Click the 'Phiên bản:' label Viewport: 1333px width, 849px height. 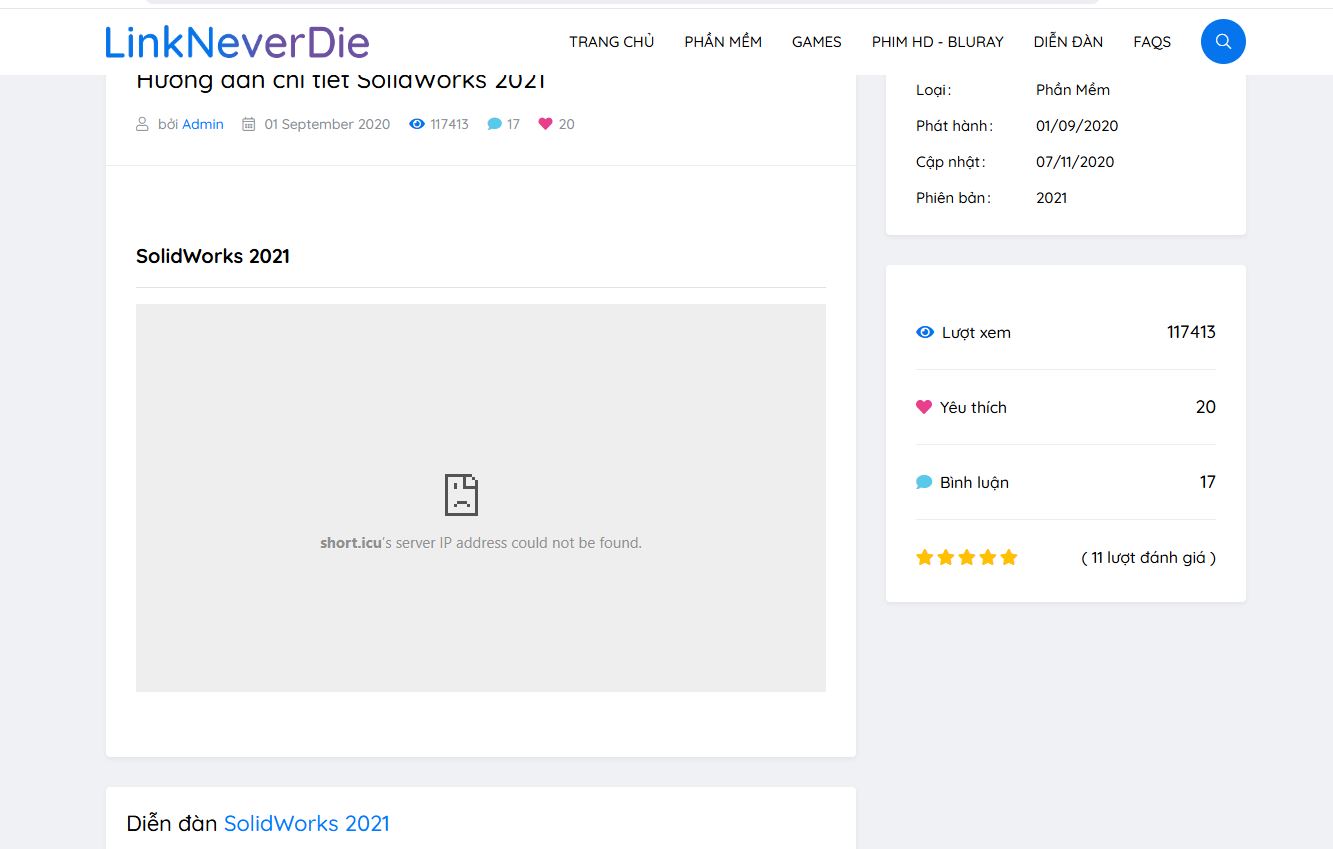pyautogui.click(x=954, y=198)
